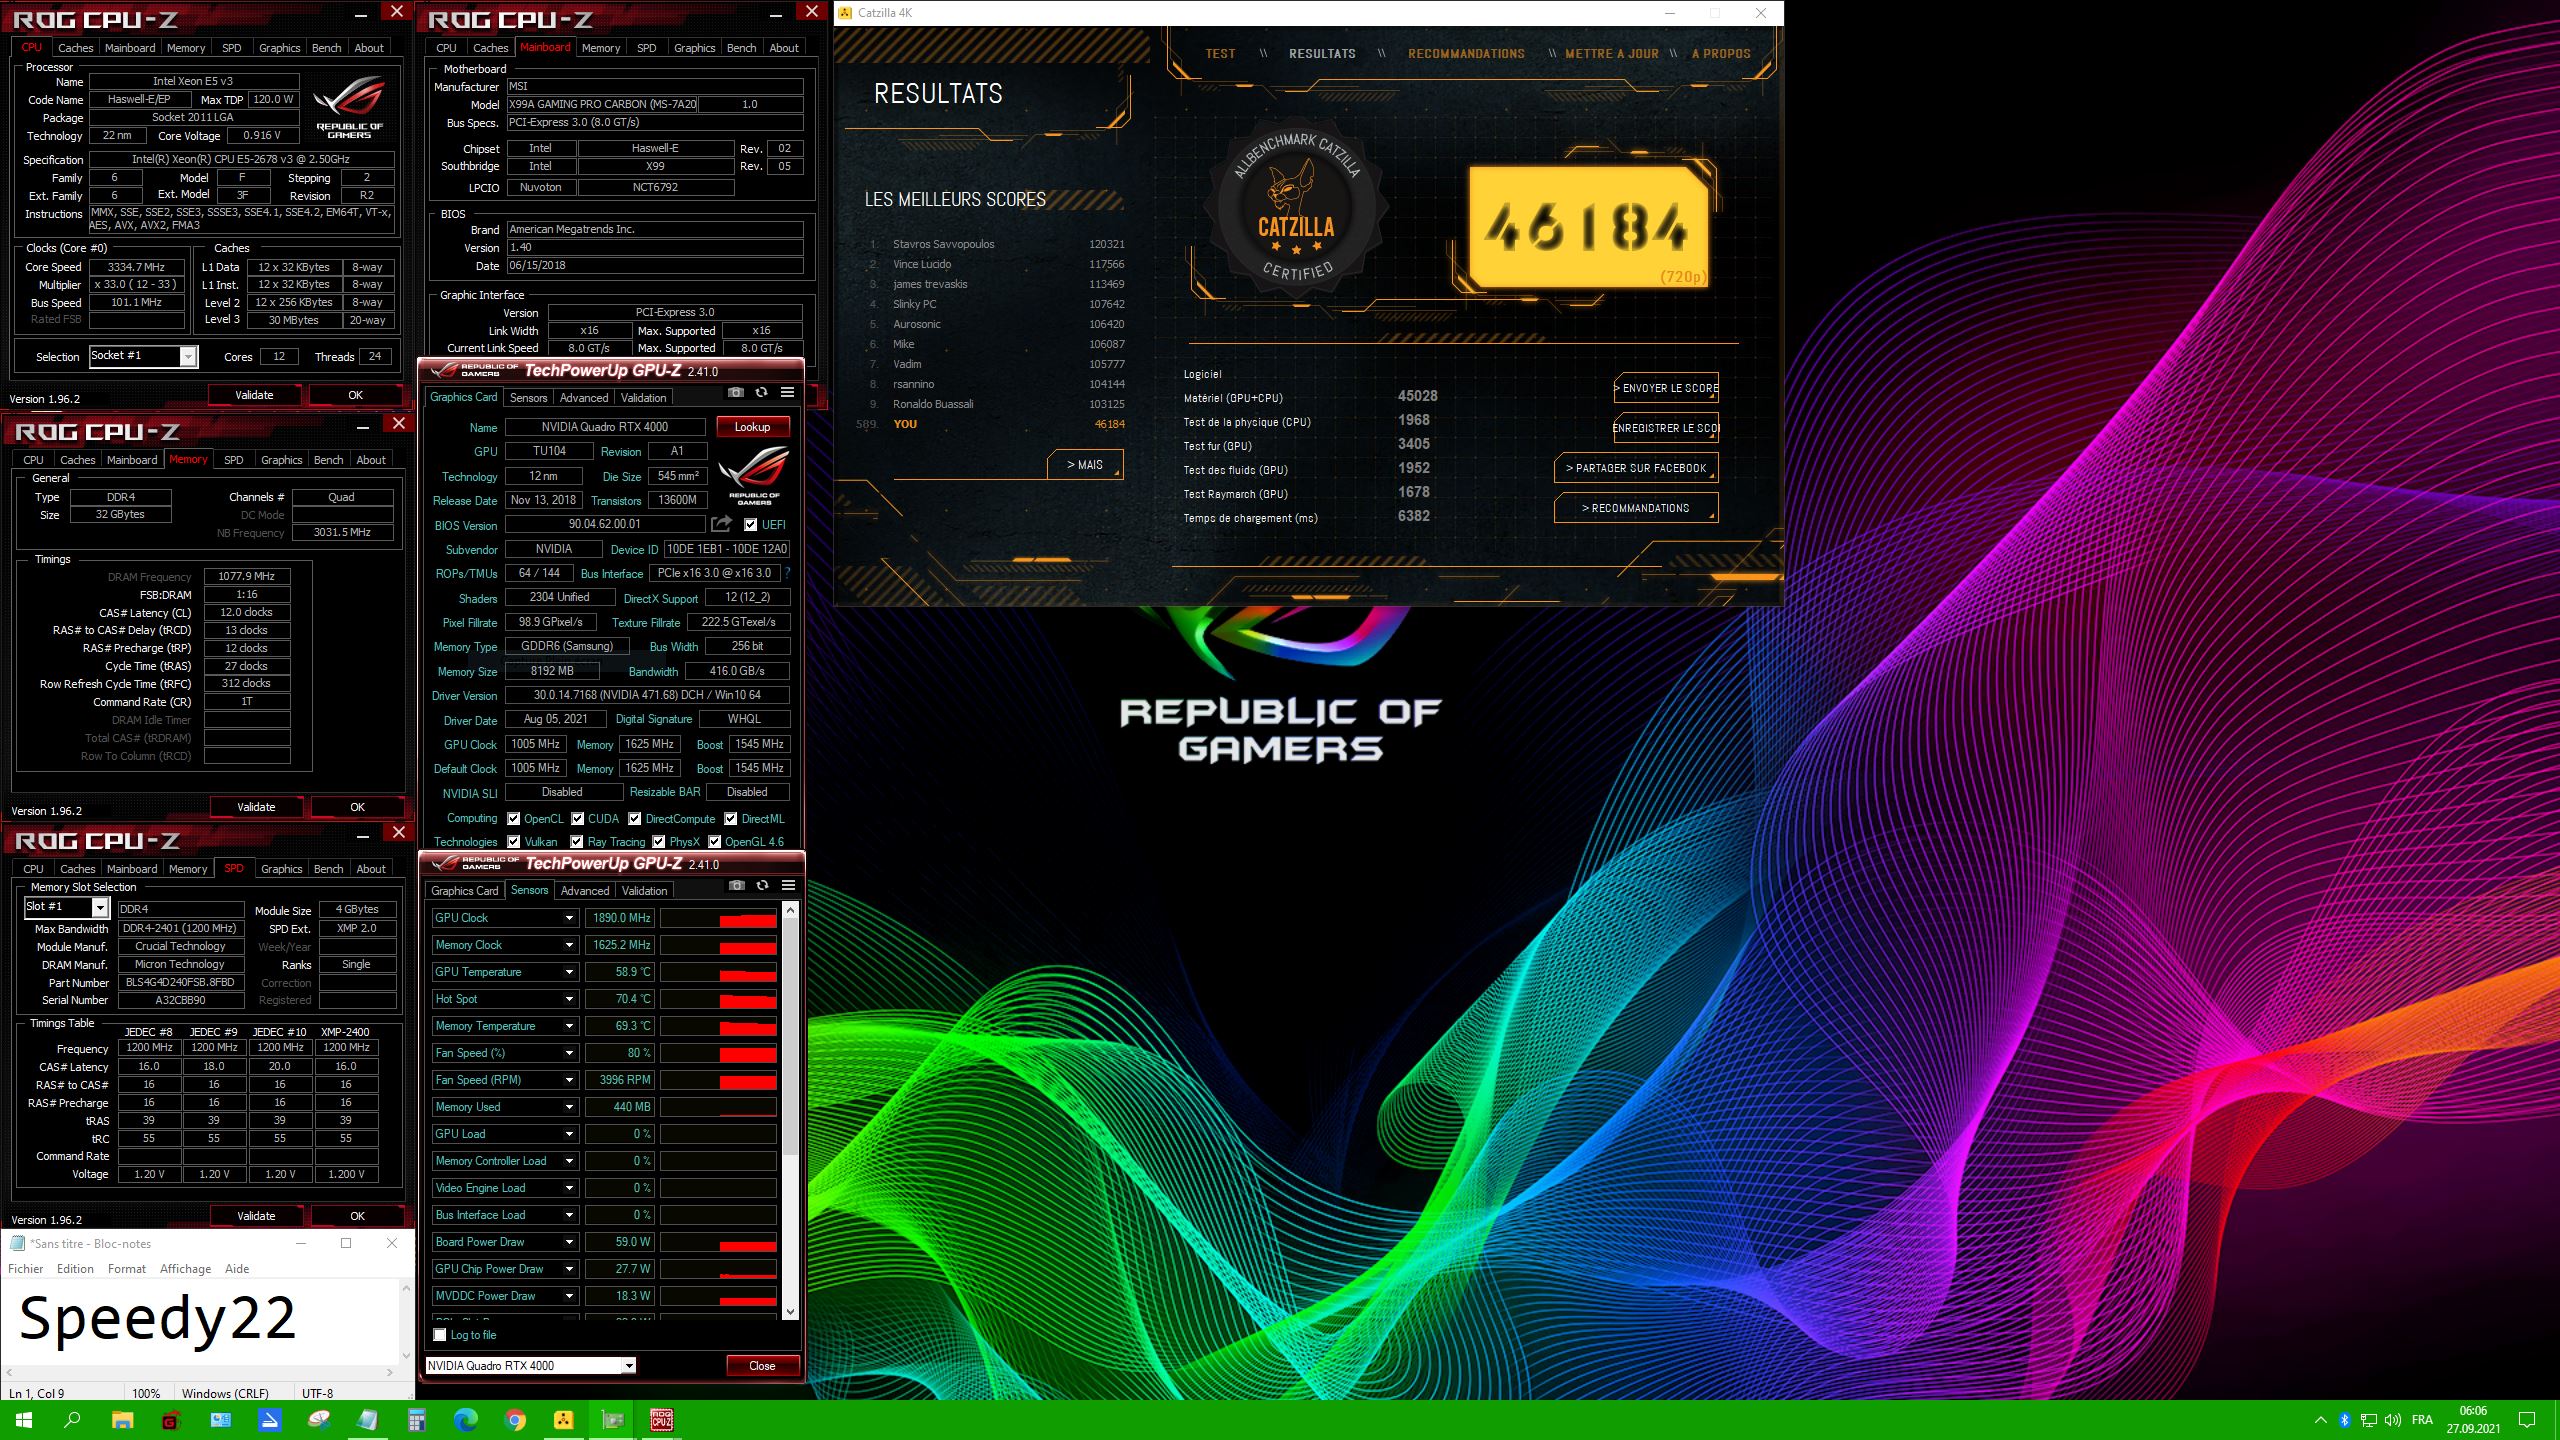Open Microsoft Edge from the taskbar
Image resolution: width=2560 pixels, height=1440 pixels.
coord(466,1420)
